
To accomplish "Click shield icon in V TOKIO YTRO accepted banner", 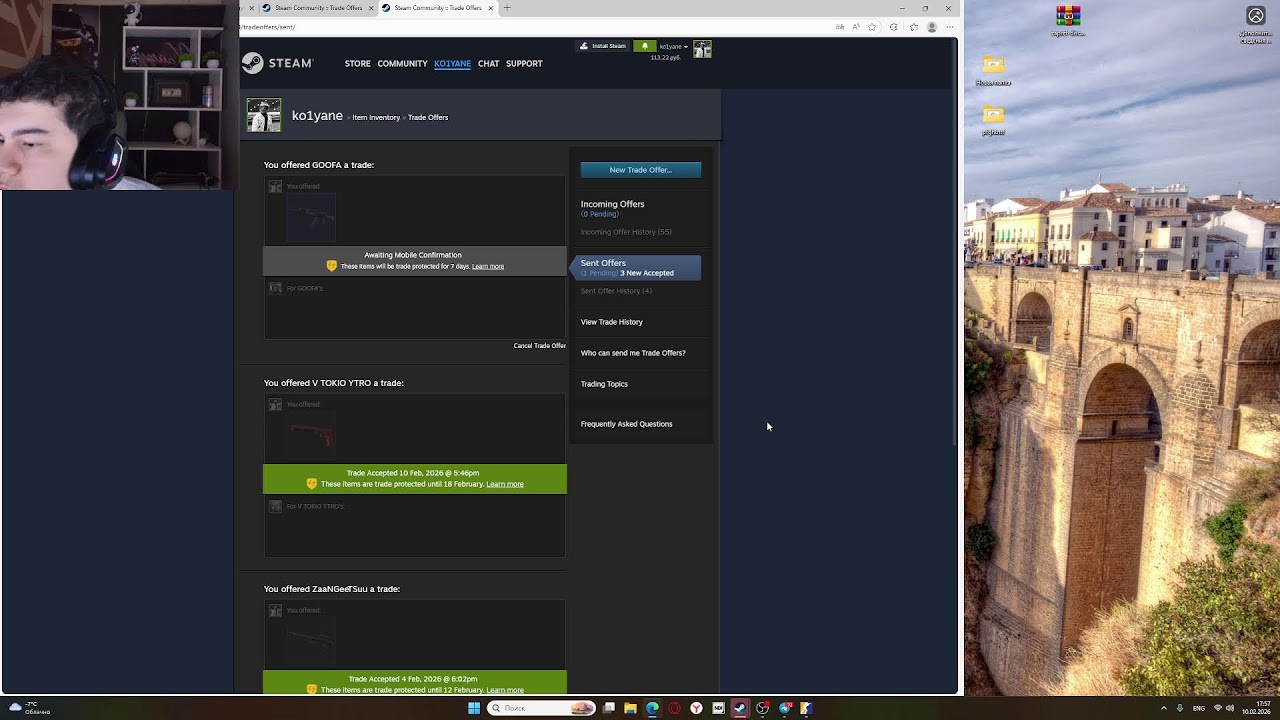I will pos(312,484).
